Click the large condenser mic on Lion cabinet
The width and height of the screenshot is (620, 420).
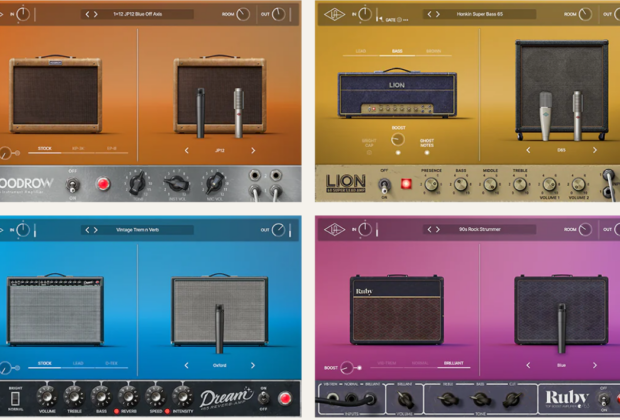point(546,116)
